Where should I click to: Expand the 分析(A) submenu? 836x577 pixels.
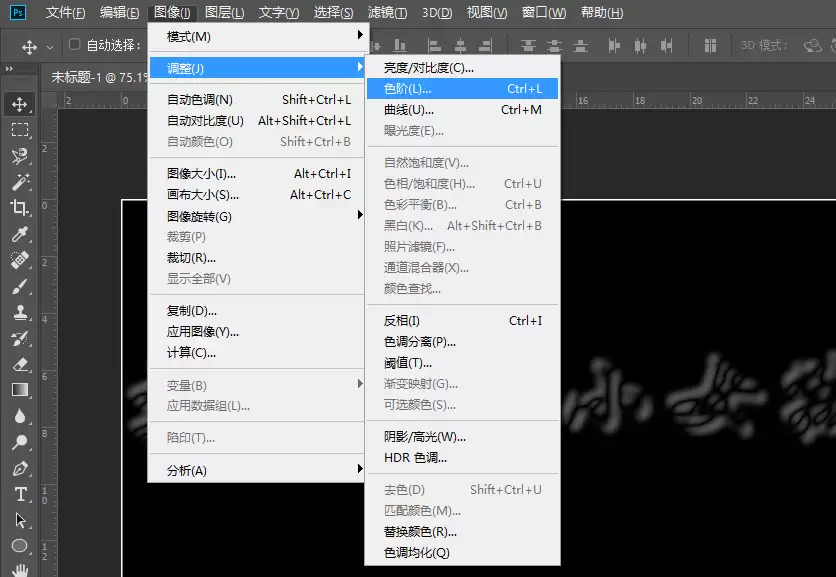257,470
